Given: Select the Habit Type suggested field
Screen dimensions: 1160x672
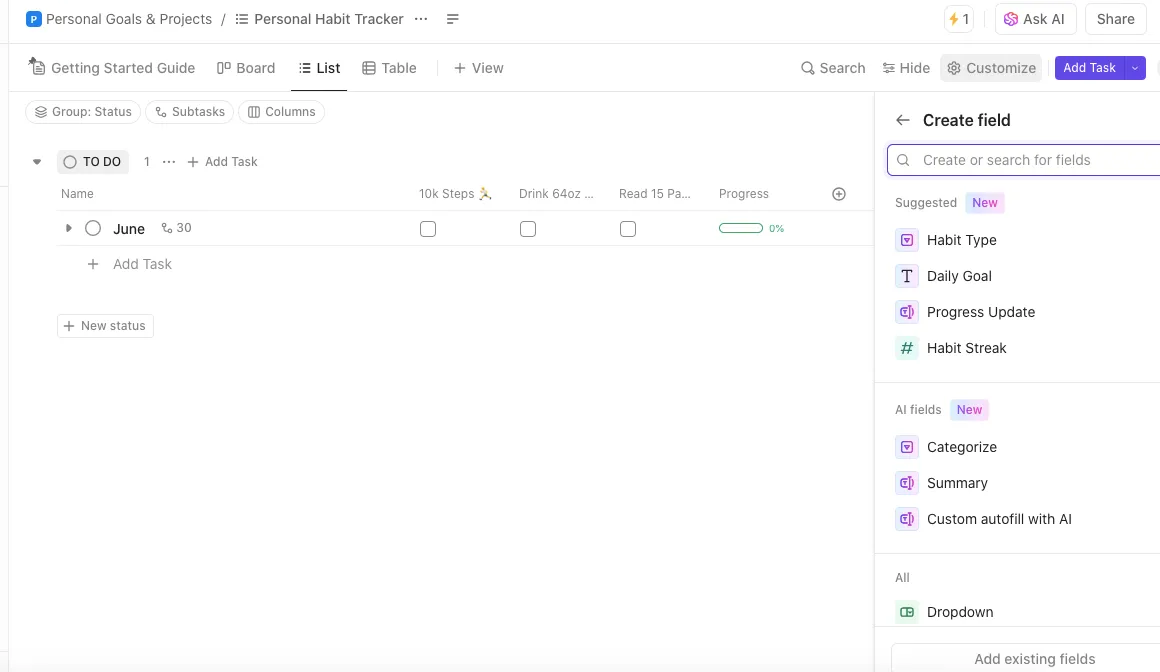Looking at the screenshot, I should (x=961, y=240).
